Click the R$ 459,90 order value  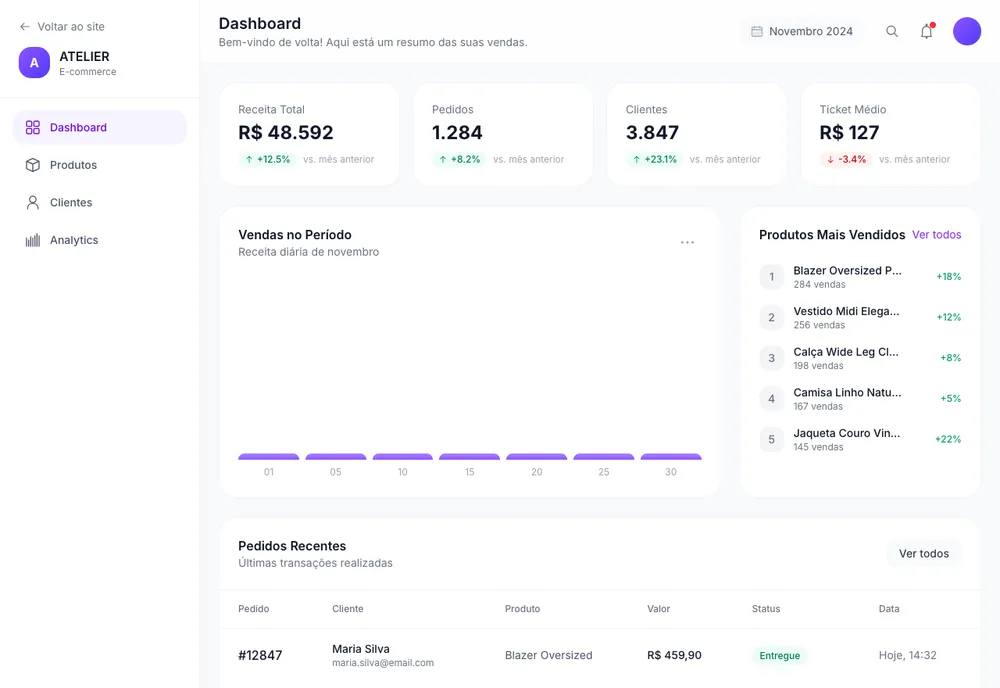click(674, 655)
